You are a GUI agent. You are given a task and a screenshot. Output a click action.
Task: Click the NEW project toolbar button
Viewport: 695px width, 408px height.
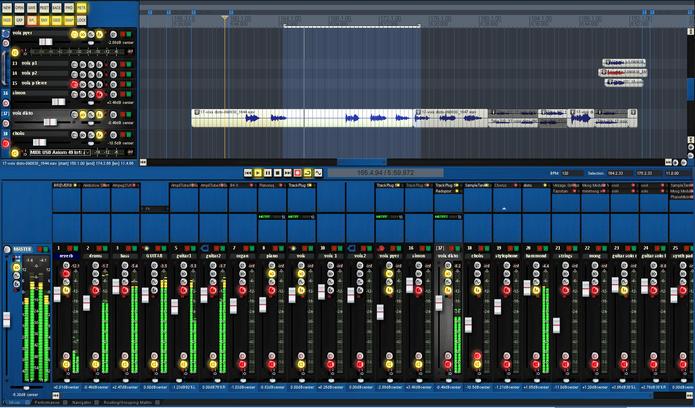6,6
